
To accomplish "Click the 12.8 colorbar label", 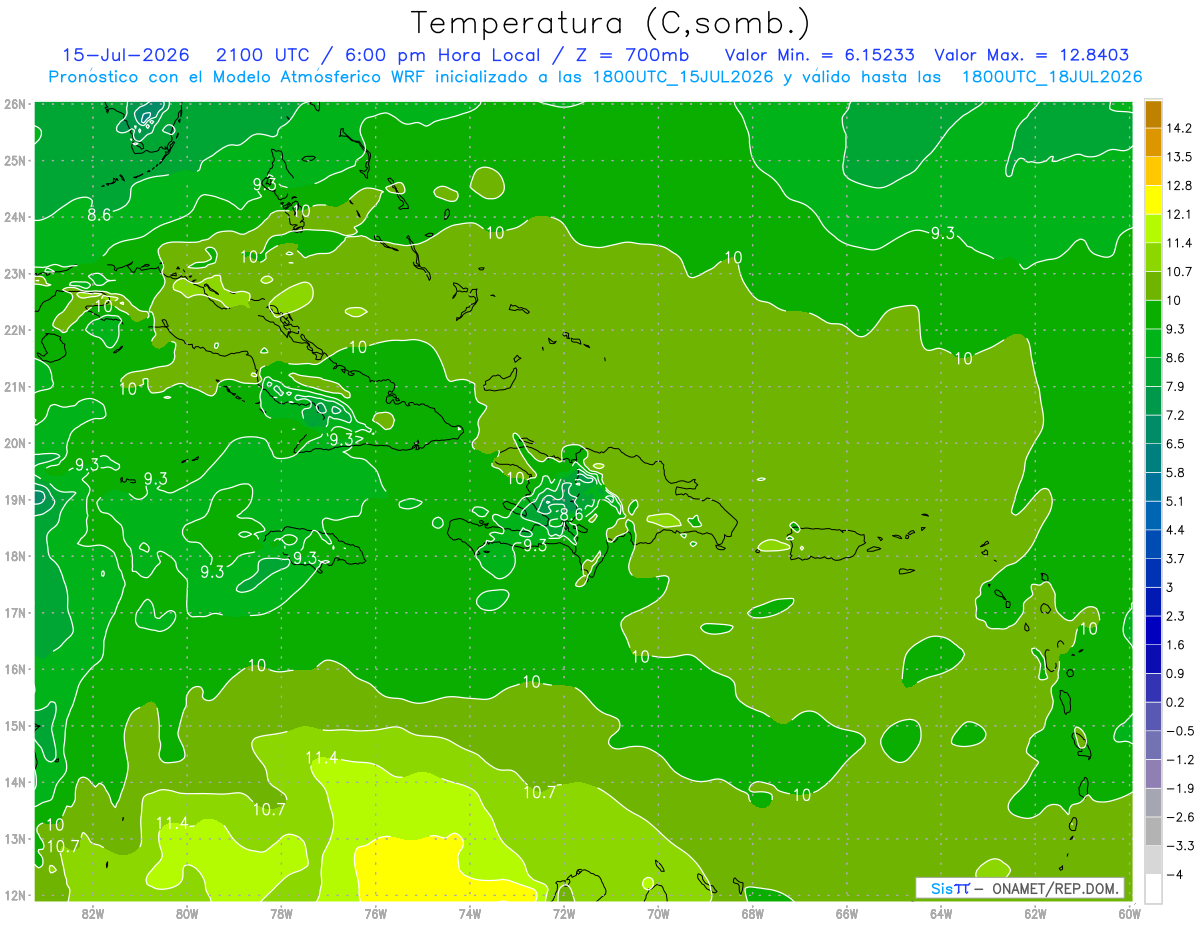I will tap(1179, 186).
